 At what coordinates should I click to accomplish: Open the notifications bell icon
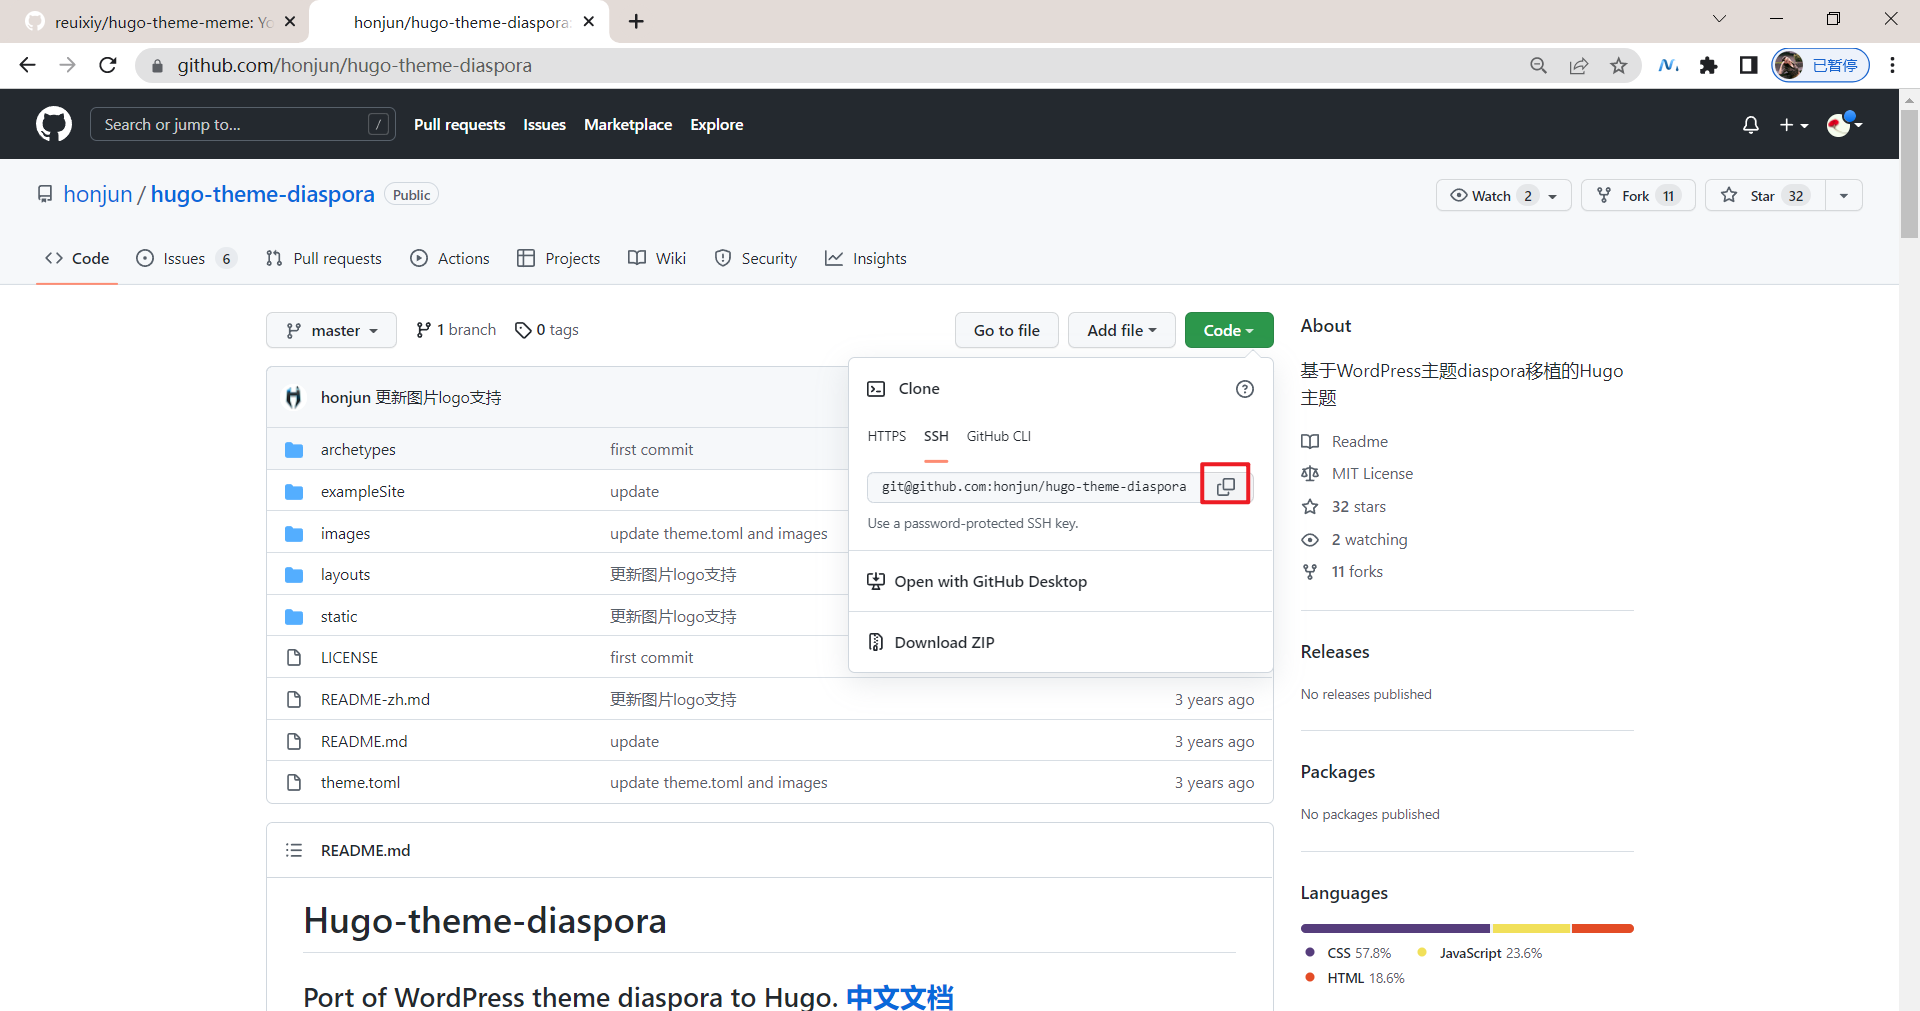[x=1750, y=125]
